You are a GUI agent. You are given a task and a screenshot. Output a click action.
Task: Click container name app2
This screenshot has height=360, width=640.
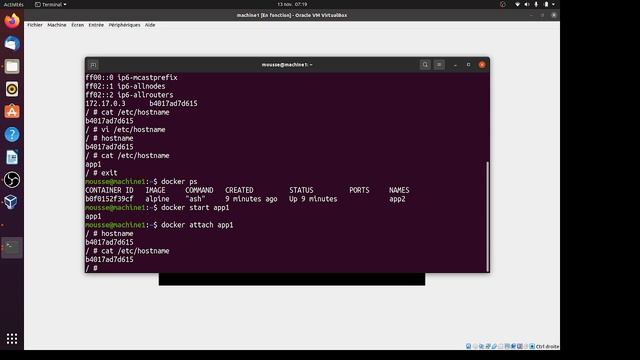(397, 199)
